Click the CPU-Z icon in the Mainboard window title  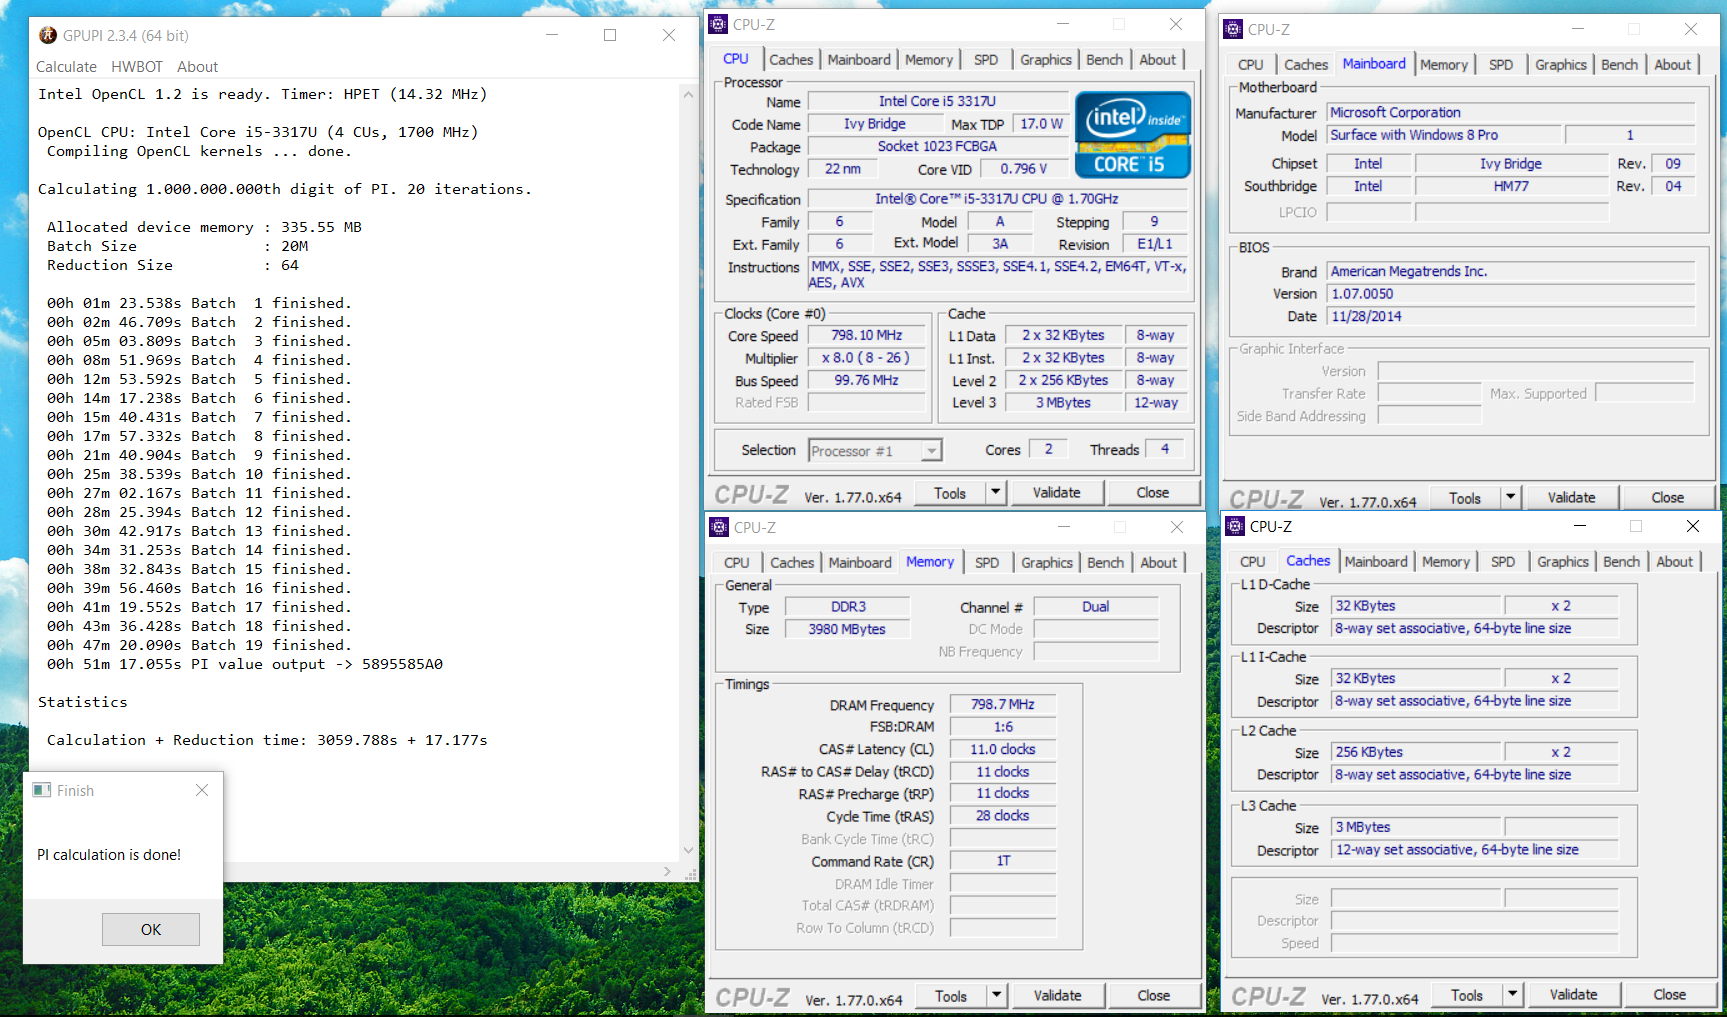[1233, 29]
